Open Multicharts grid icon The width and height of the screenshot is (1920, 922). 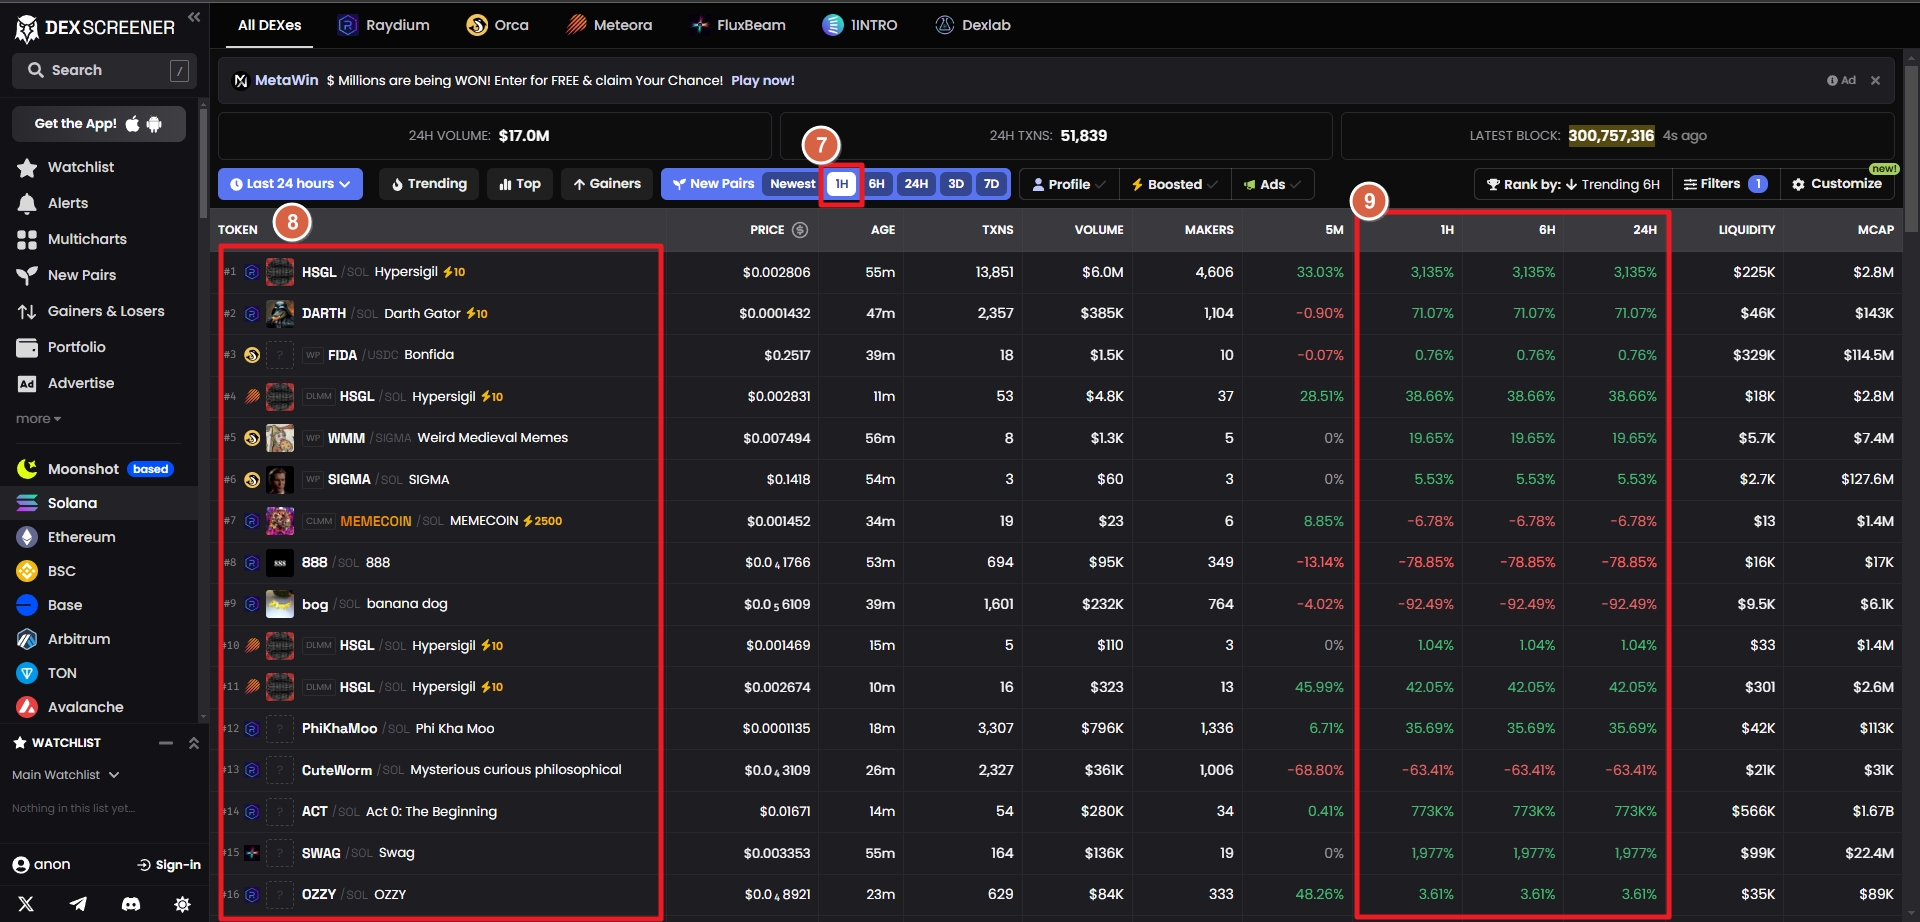27,239
